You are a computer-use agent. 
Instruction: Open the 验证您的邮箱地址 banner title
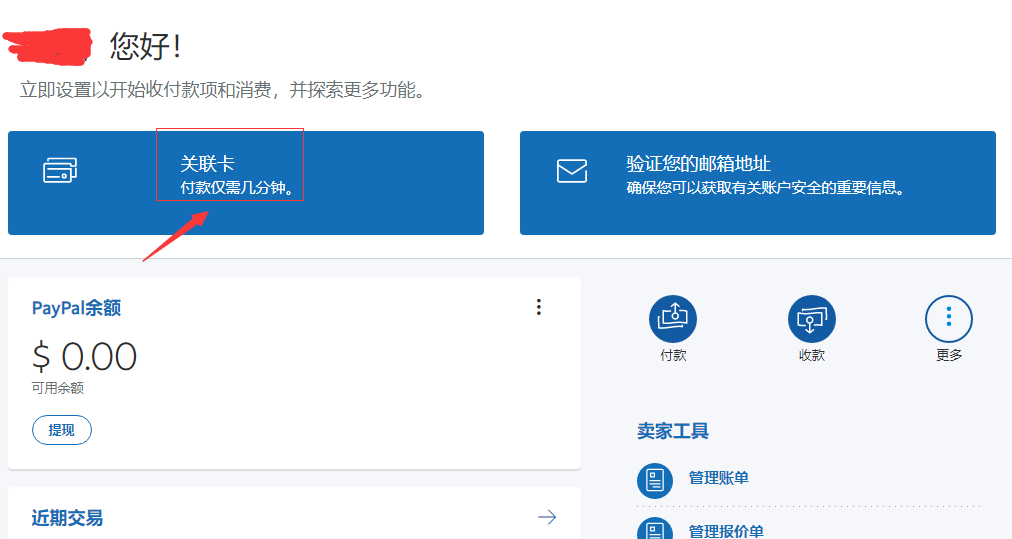coord(698,164)
